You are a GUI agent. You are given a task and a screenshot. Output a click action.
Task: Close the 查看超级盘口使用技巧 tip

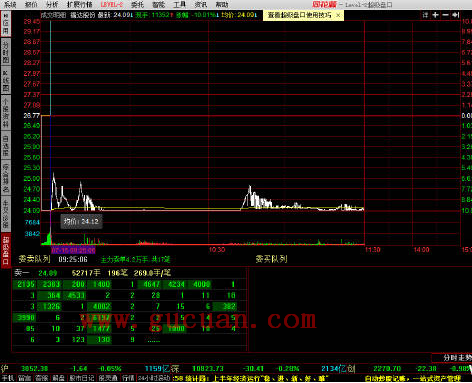coord(338,15)
